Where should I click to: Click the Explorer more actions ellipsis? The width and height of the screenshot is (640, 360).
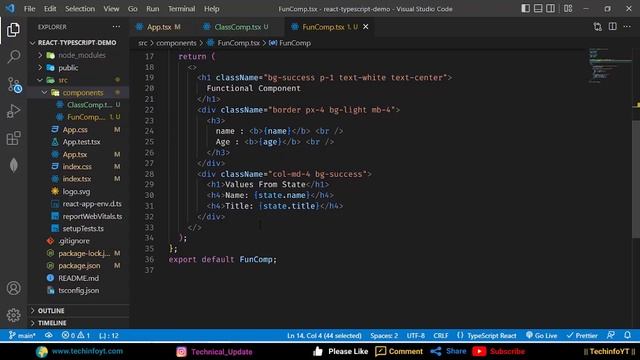click(x=116, y=27)
